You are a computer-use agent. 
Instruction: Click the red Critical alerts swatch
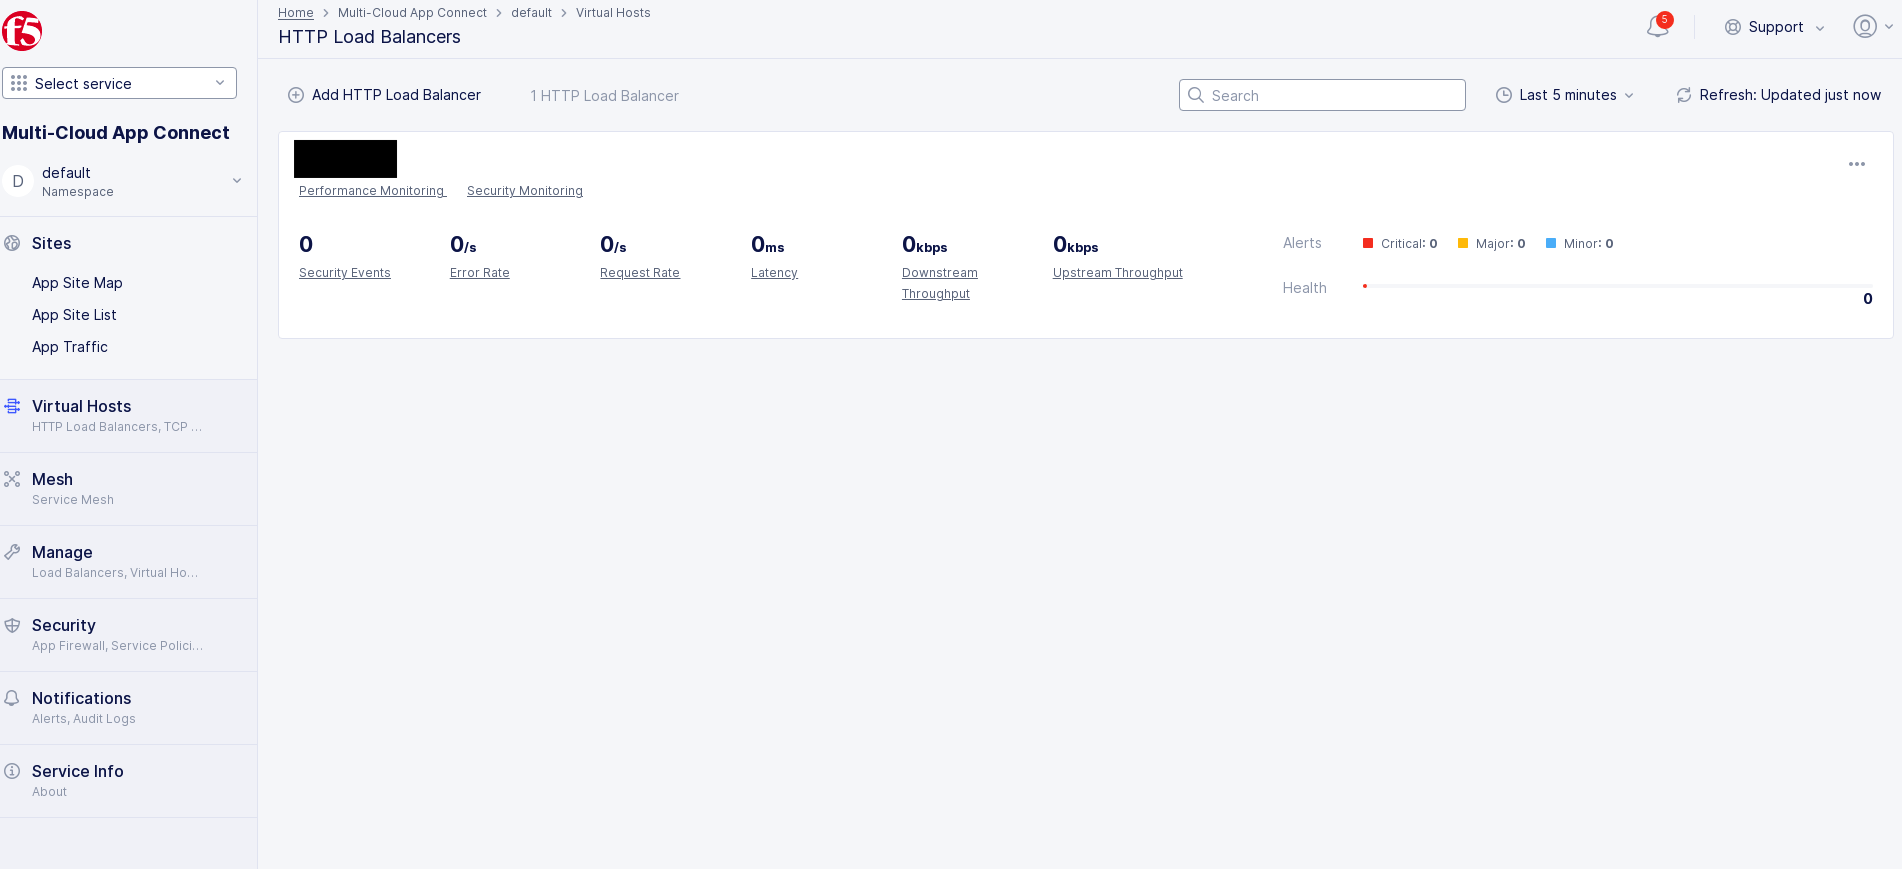point(1368,243)
